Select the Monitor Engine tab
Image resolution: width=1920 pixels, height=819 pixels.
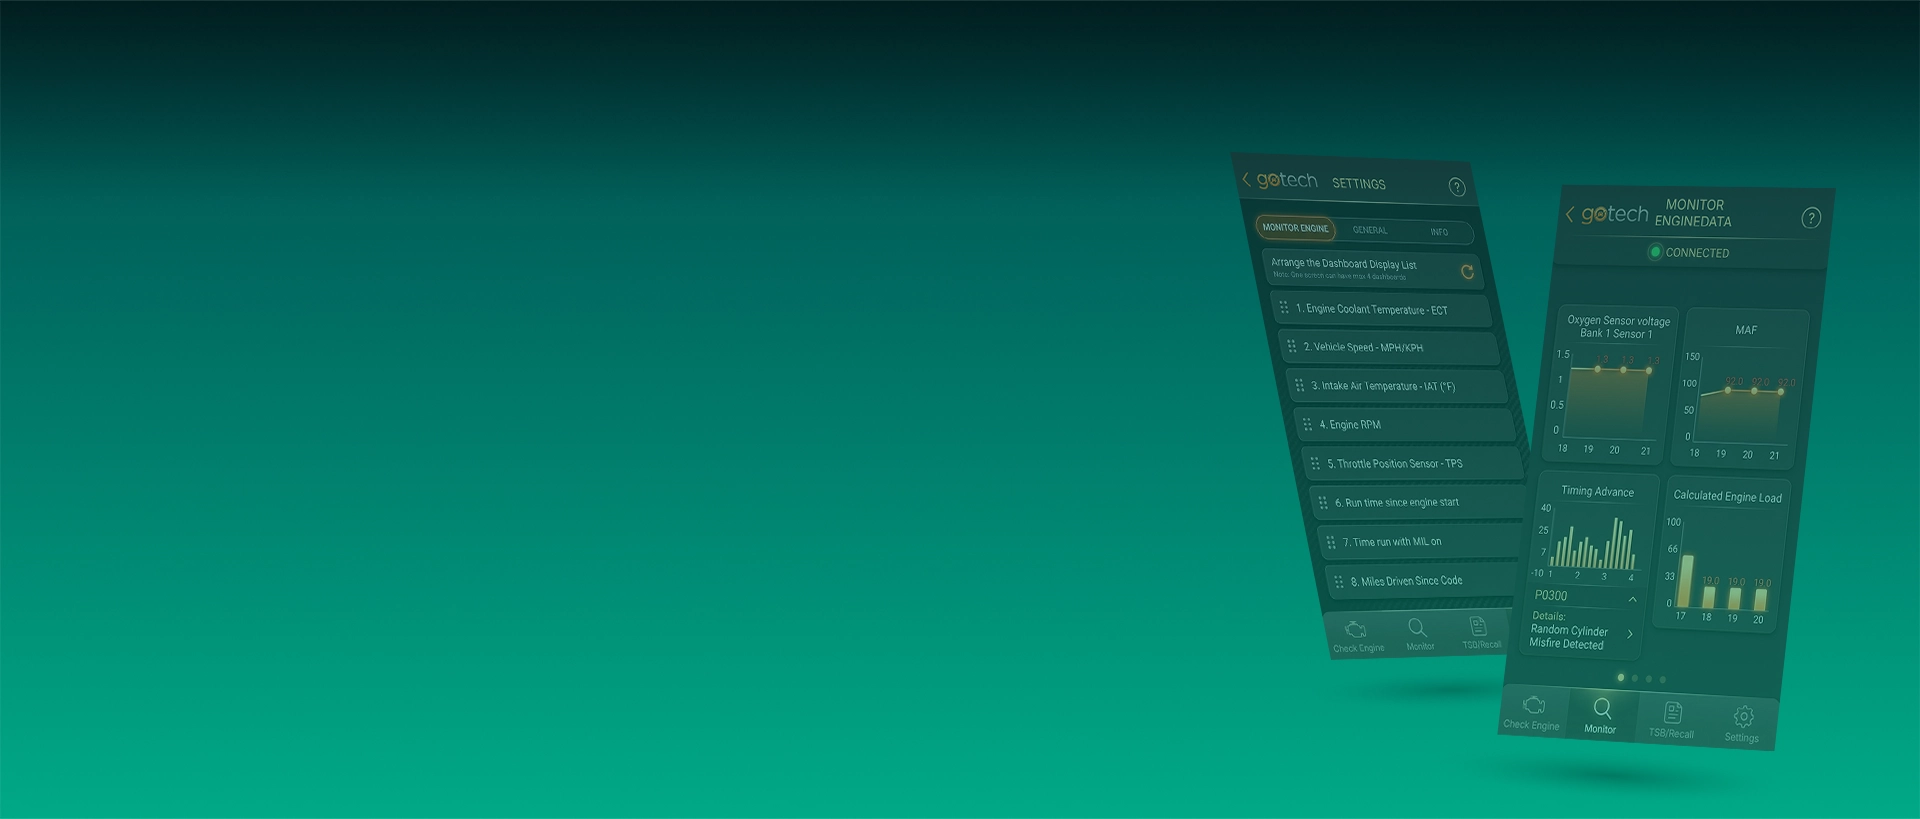pos(1295,228)
